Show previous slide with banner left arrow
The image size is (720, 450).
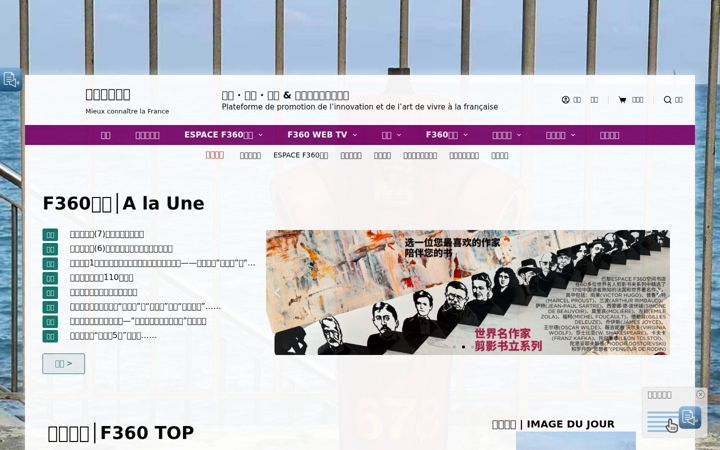tap(277, 292)
